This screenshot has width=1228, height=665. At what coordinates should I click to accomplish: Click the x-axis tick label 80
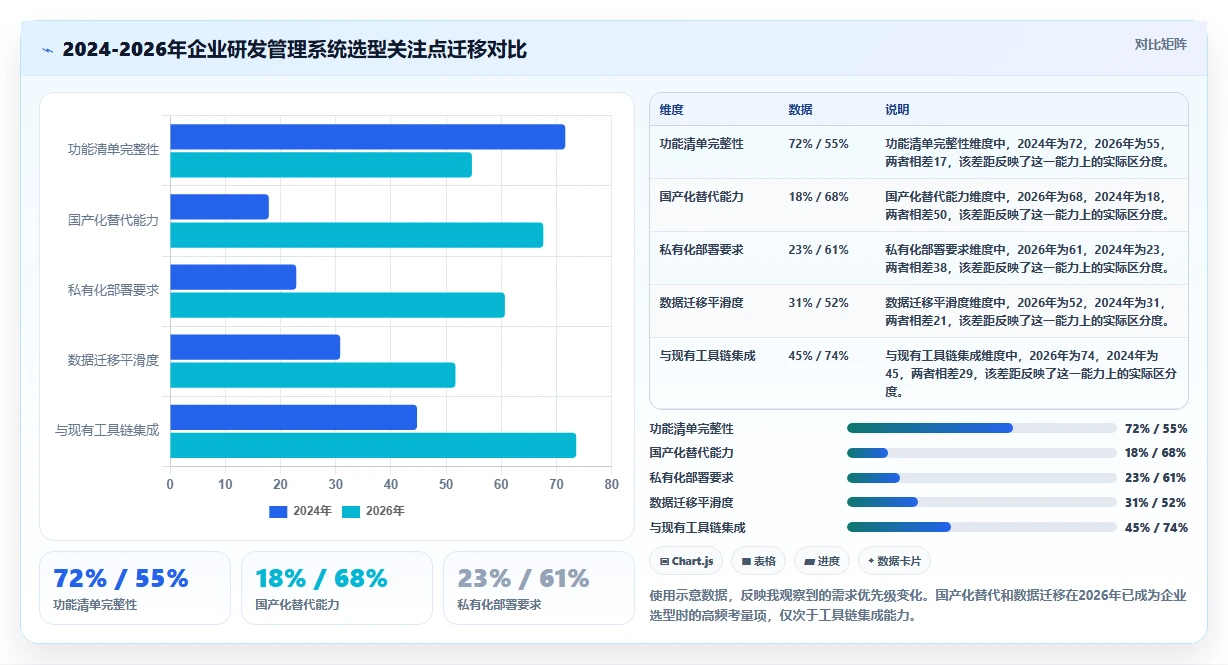[611, 484]
